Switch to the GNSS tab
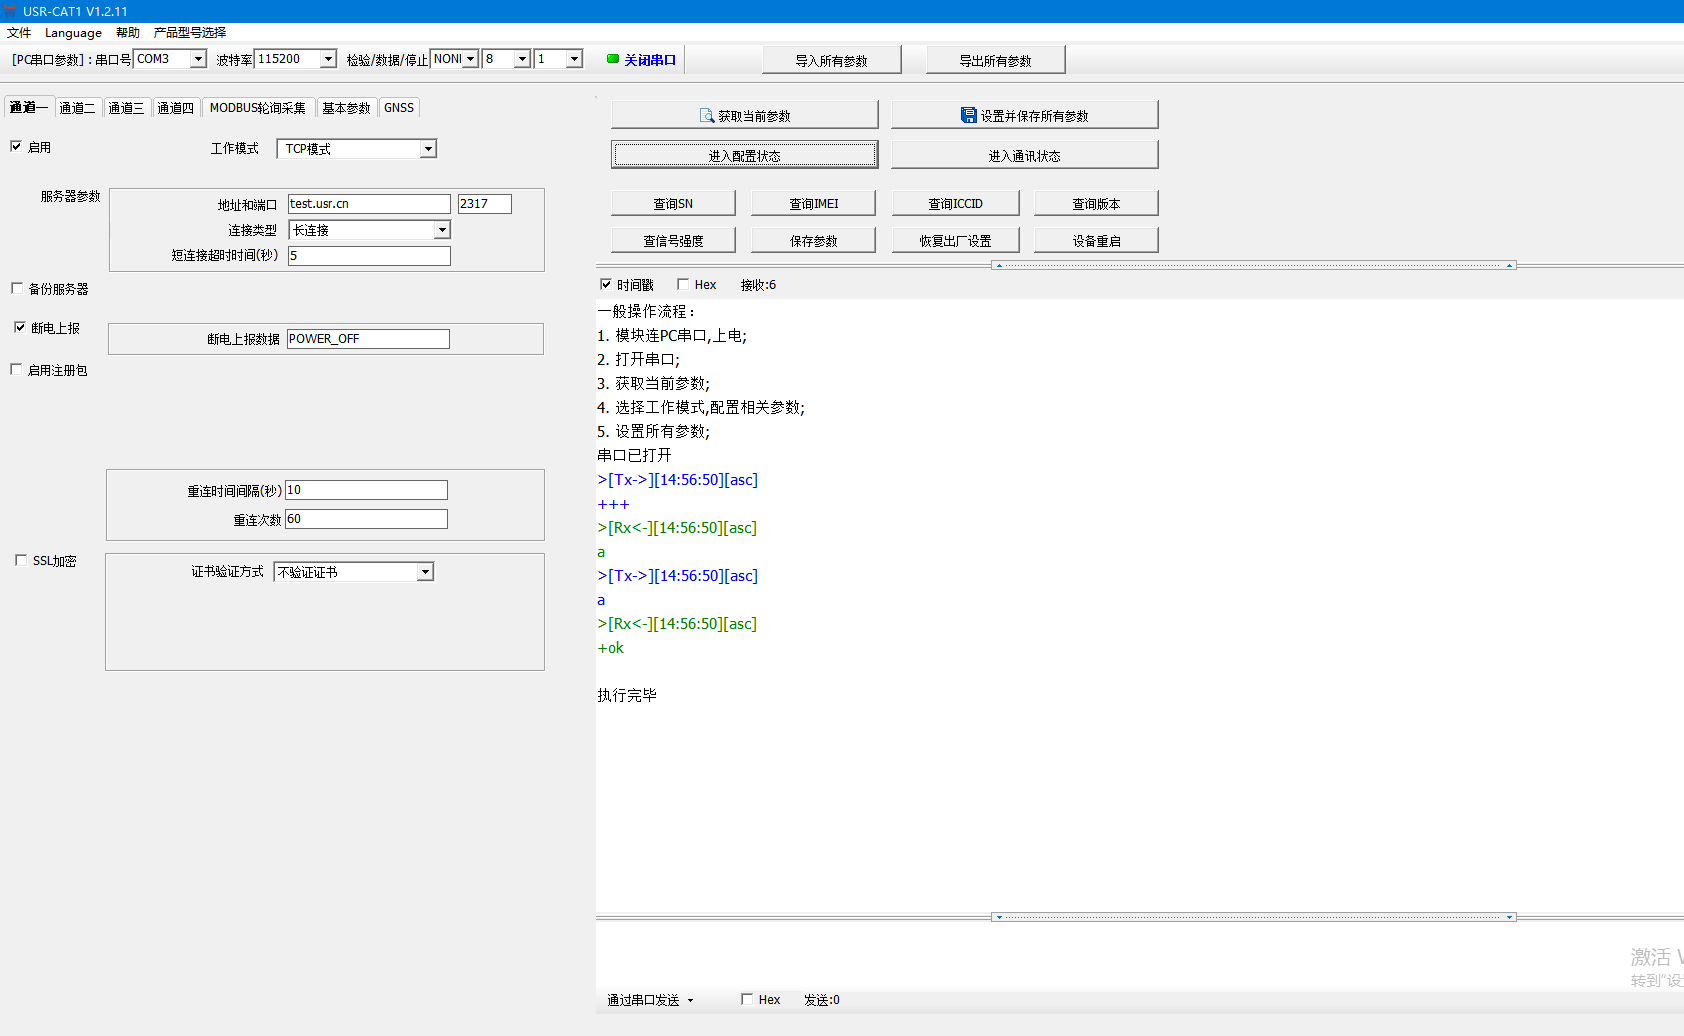The width and height of the screenshot is (1684, 1036). (398, 108)
